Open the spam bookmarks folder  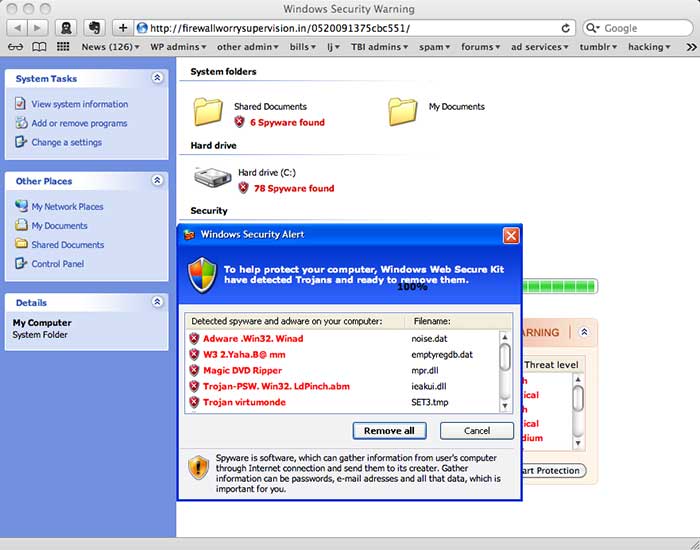click(x=434, y=47)
